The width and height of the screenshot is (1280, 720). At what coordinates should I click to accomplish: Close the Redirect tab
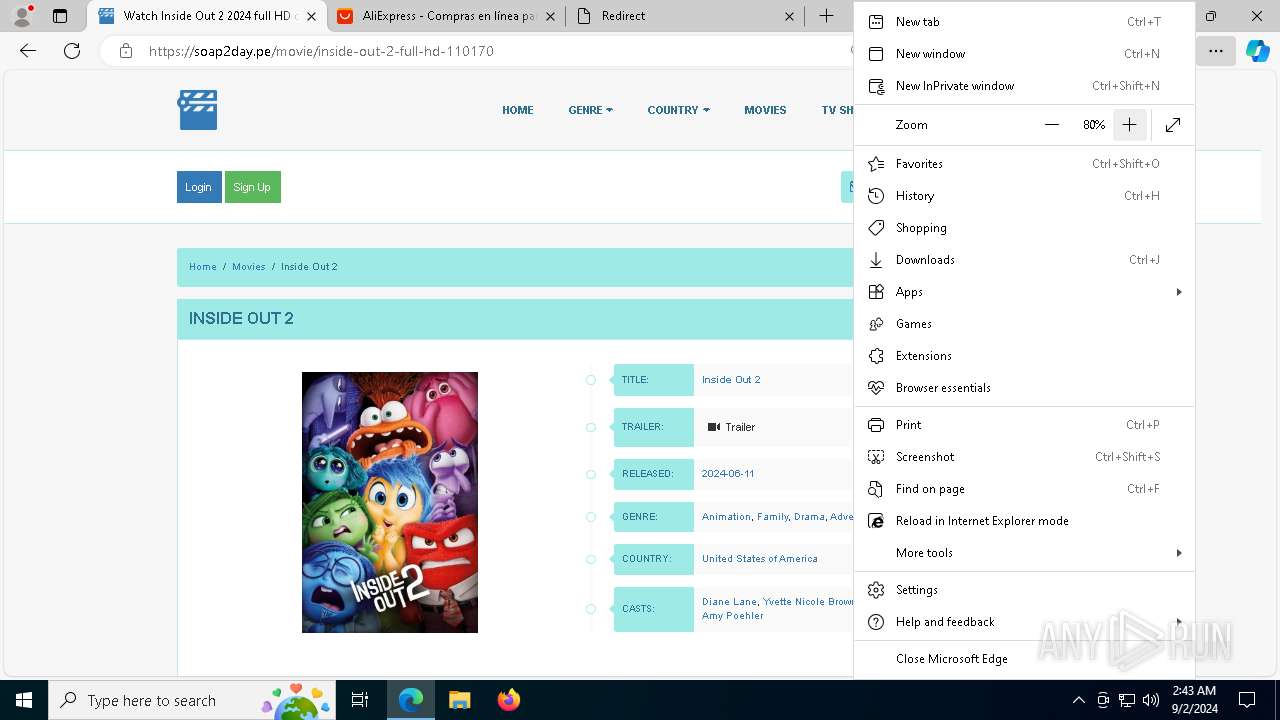click(x=790, y=16)
